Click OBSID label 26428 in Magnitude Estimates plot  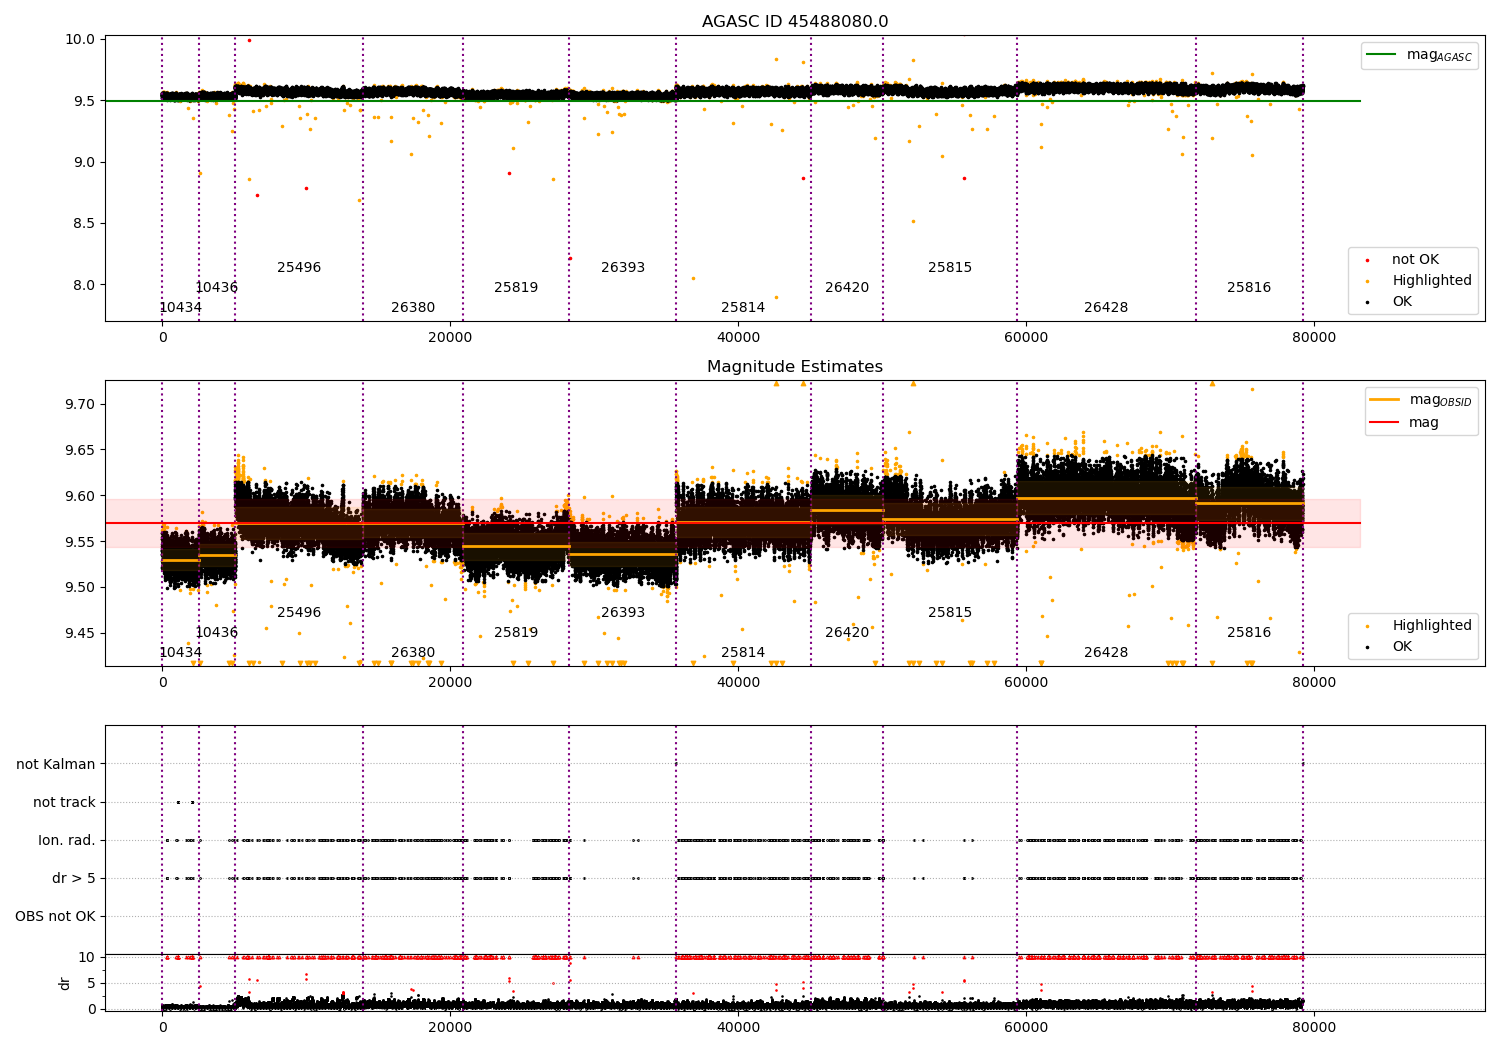coord(1106,653)
